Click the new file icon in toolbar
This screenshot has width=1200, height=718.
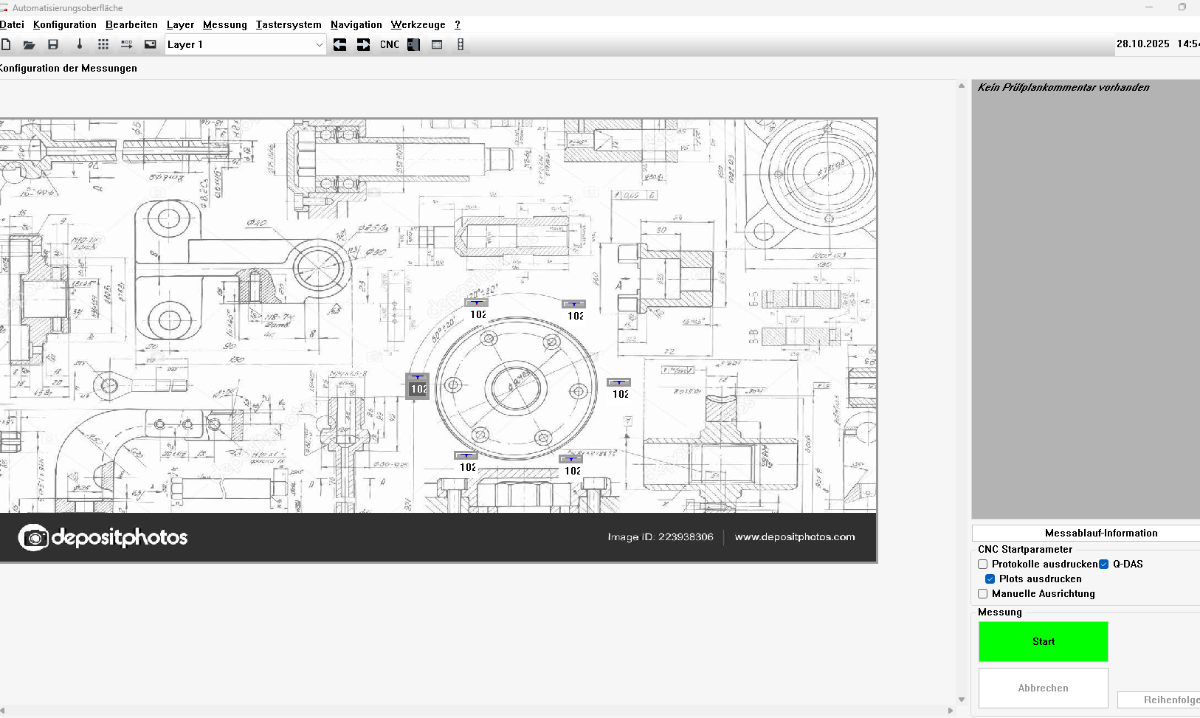pyautogui.click(x=6, y=44)
